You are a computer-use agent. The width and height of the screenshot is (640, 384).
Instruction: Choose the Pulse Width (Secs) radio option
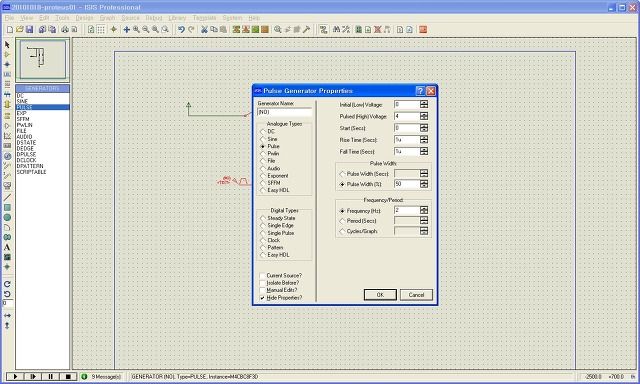(342, 174)
